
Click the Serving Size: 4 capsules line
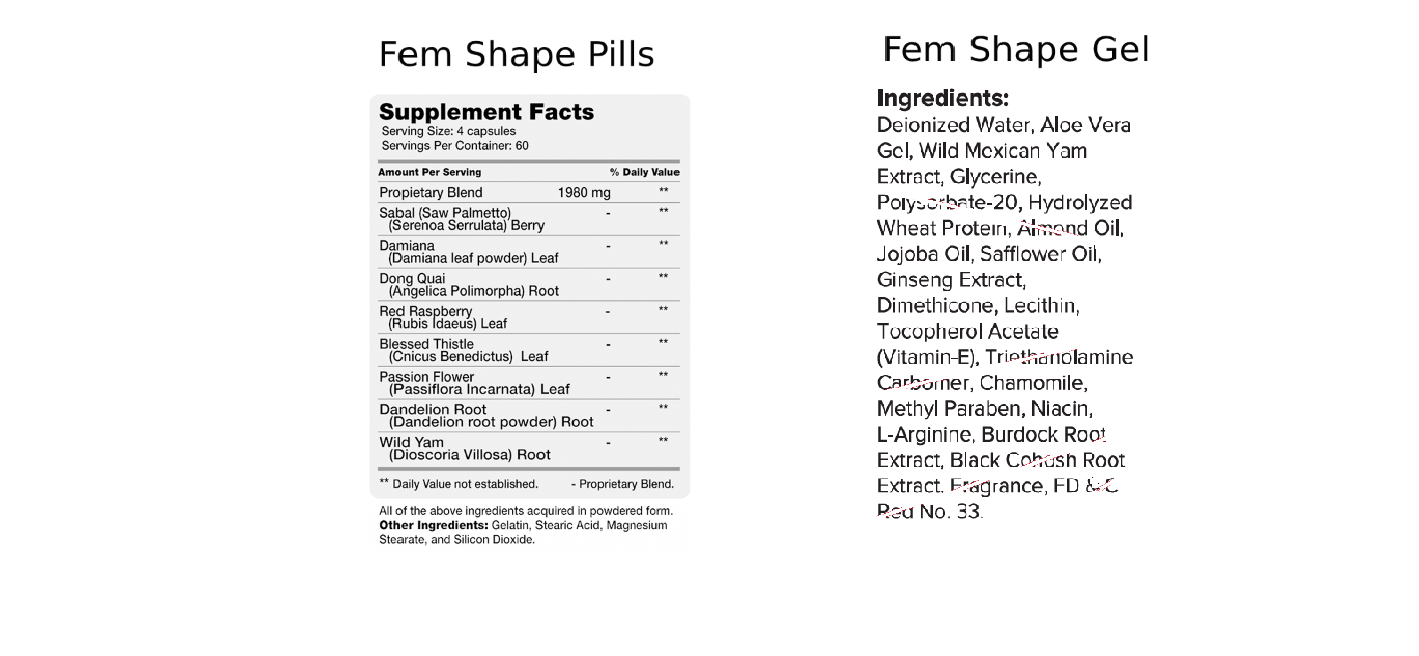(449, 131)
